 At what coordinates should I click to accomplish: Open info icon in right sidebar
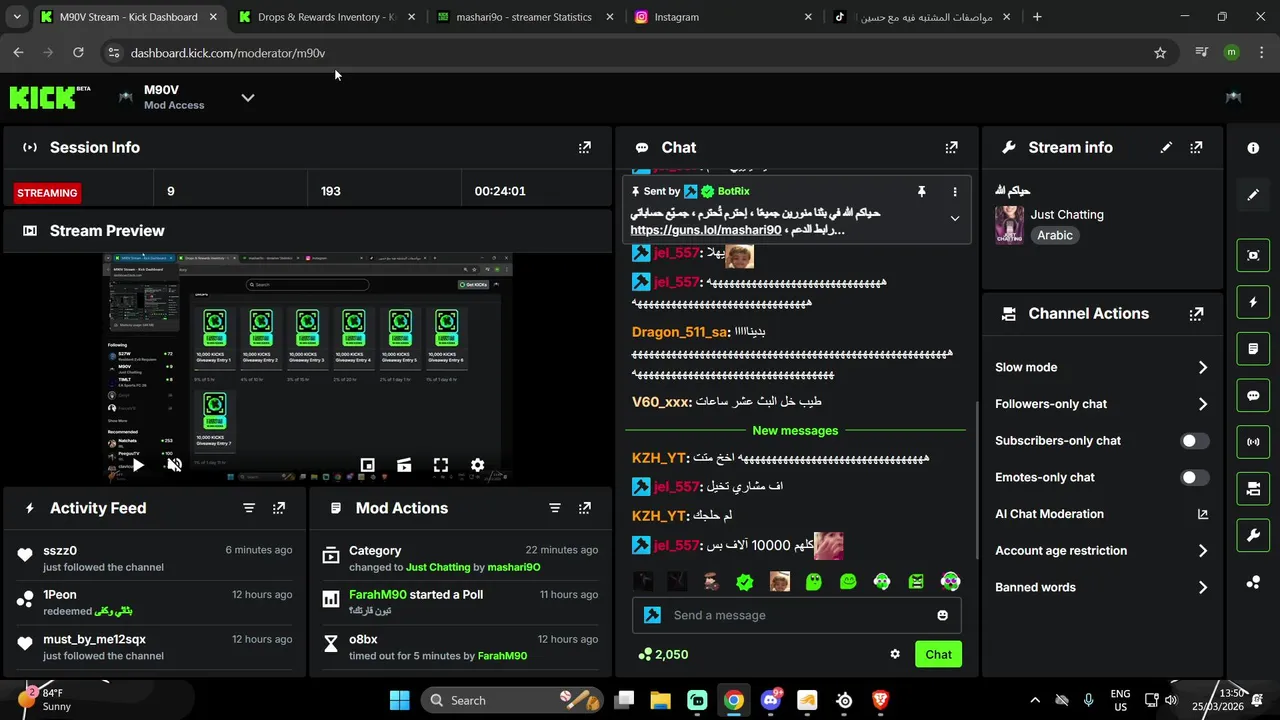tap(1253, 148)
